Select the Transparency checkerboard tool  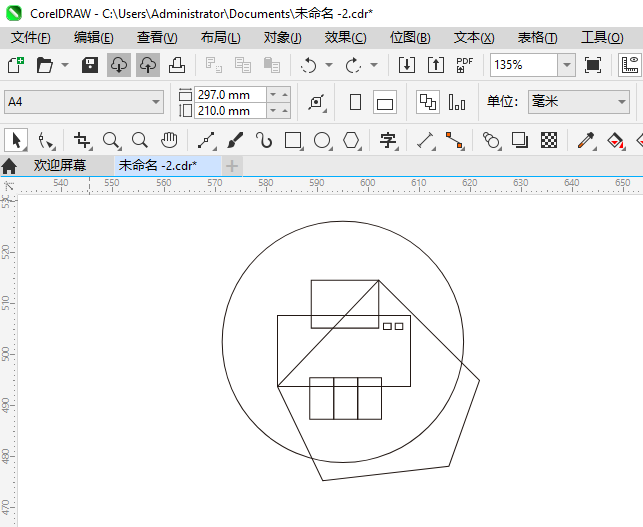coord(549,140)
